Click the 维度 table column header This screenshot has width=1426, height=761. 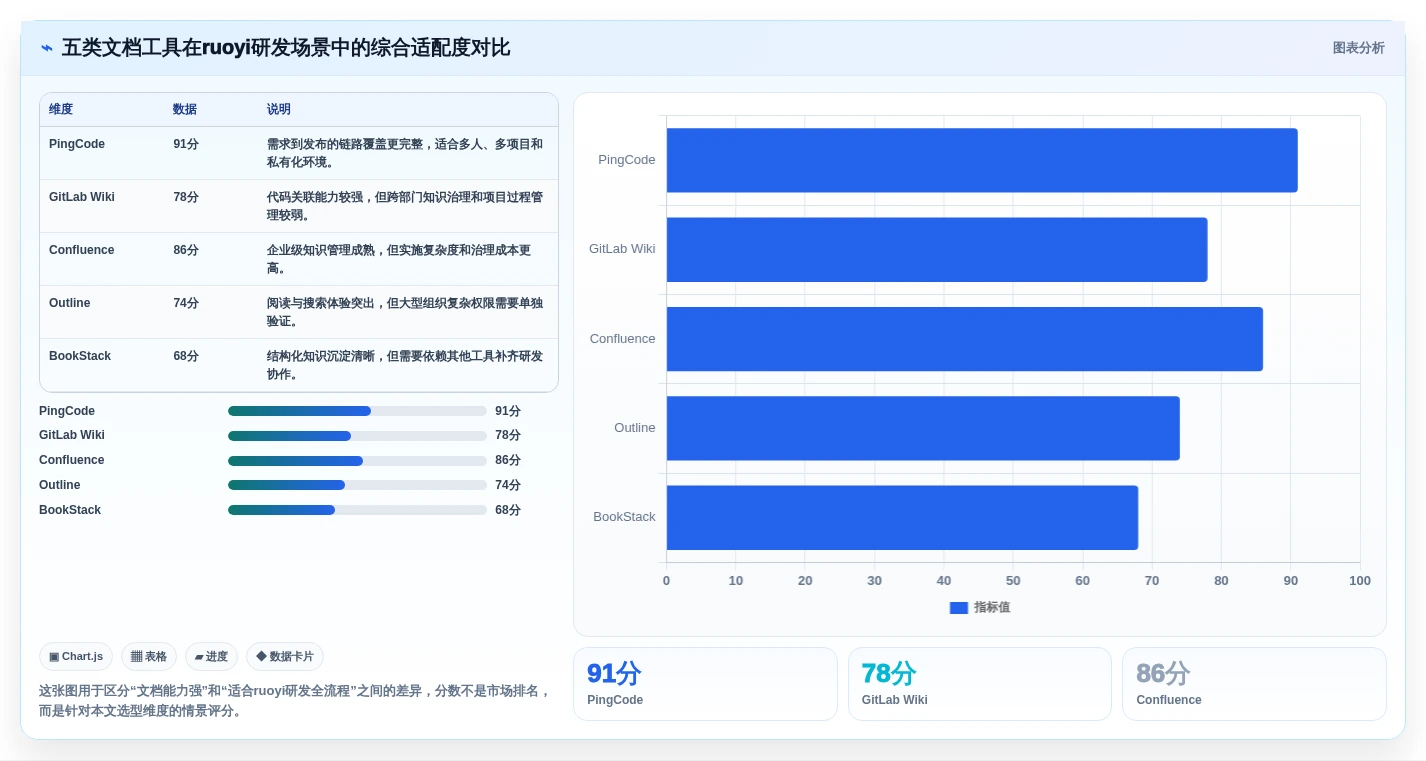[x=61, y=110]
